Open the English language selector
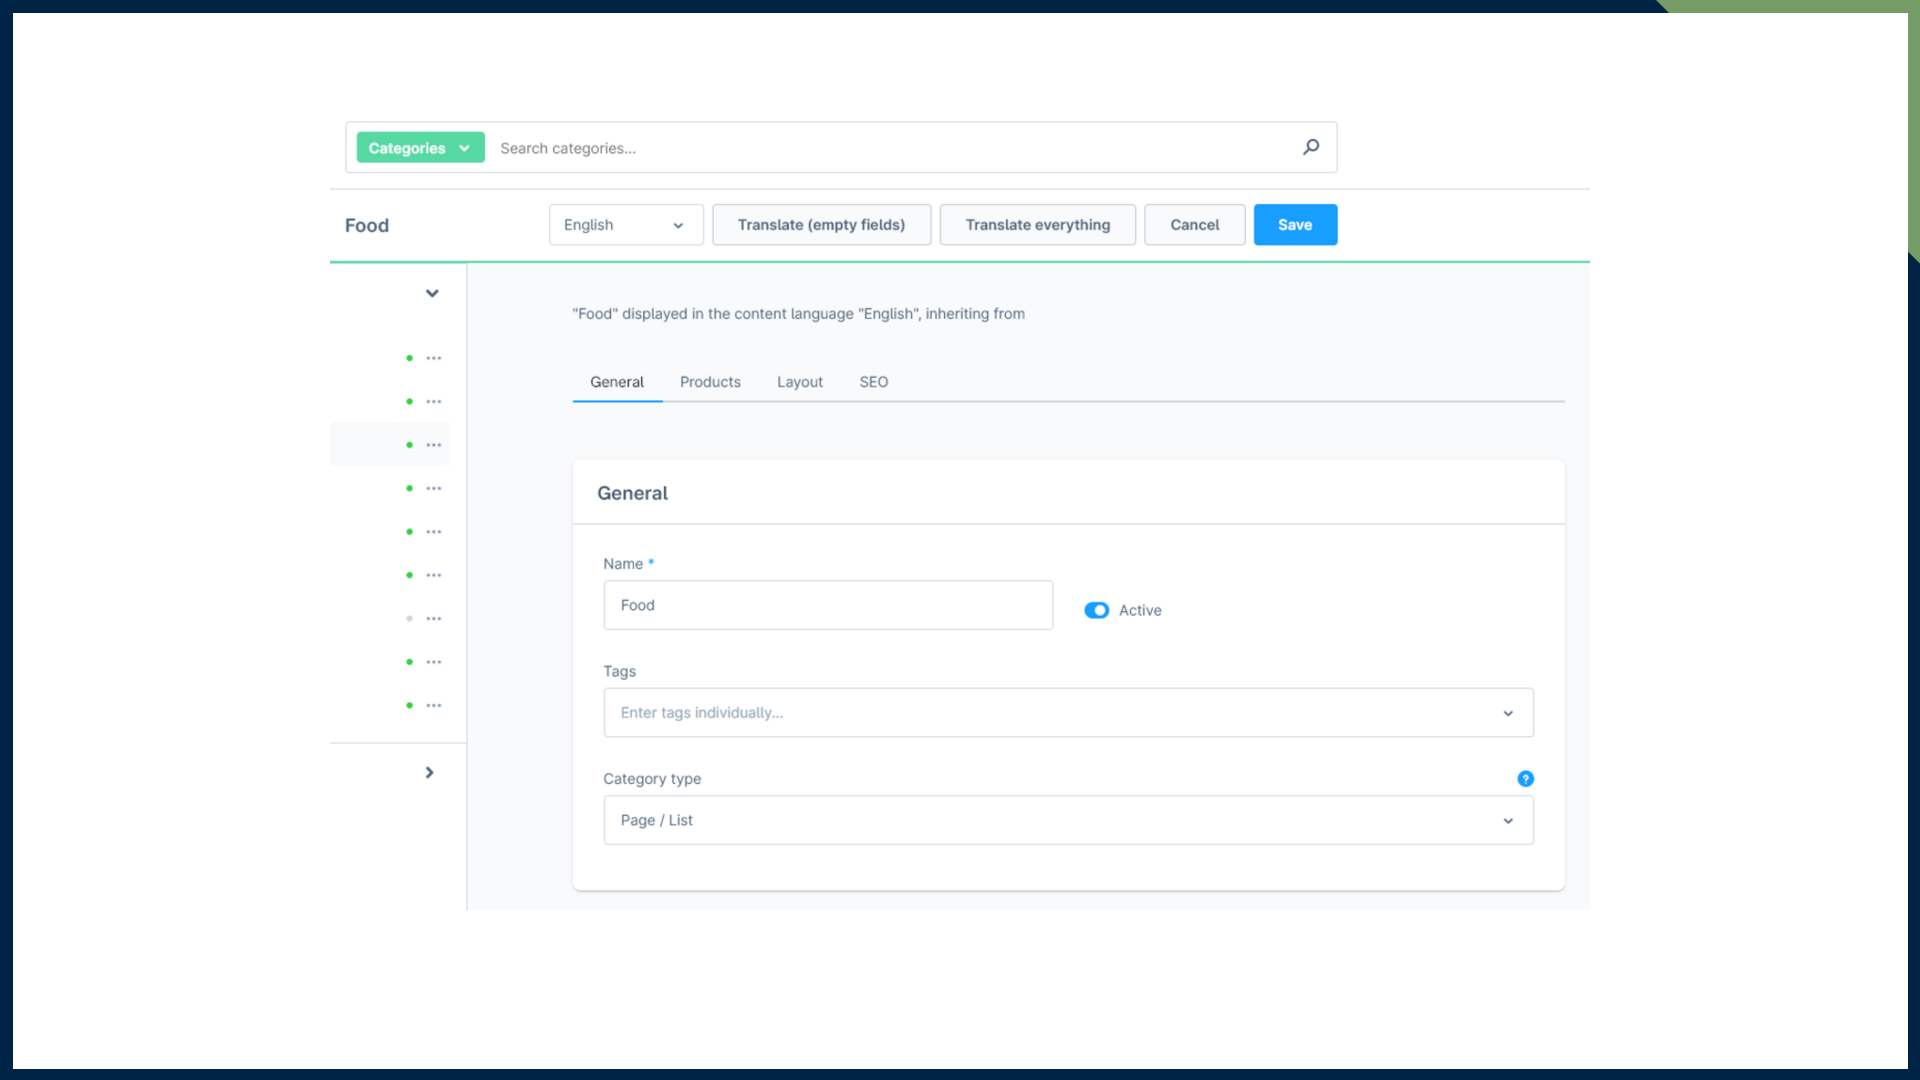Image resolution: width=1920 pixels, height=1080 pixels. pos(625,225)
